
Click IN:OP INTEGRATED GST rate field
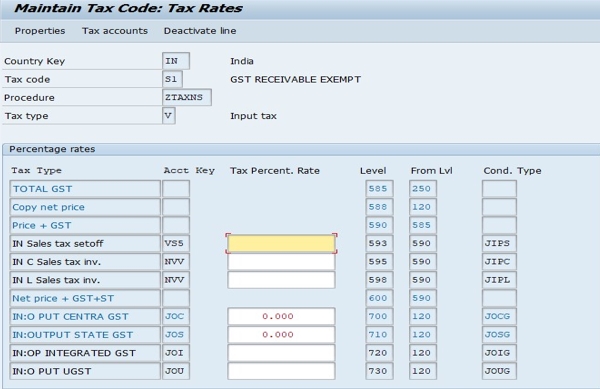[281, 353]
